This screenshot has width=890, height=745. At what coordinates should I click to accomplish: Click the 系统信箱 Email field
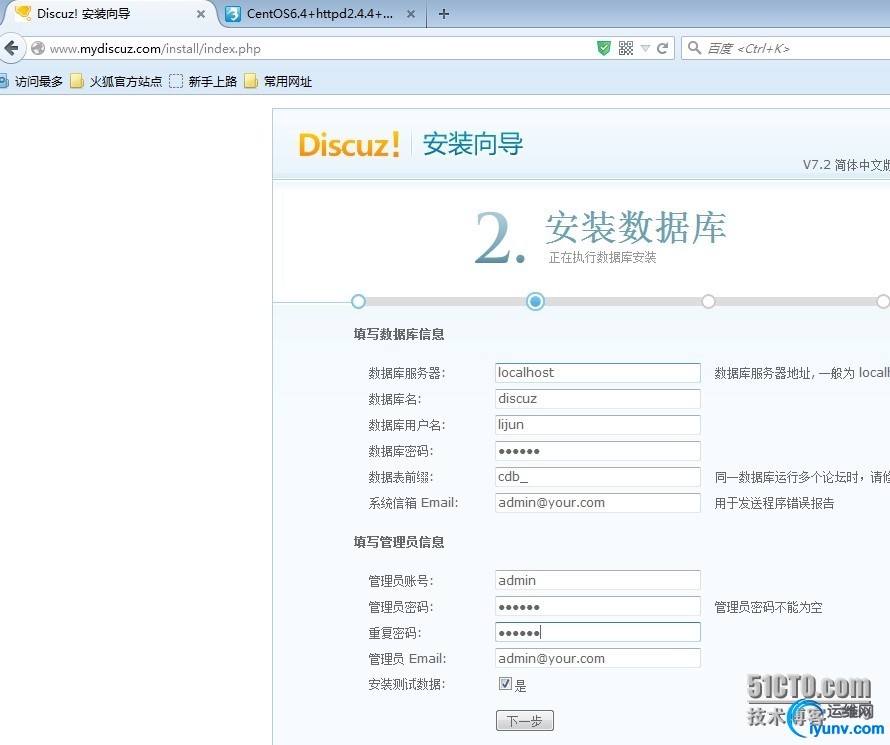click(598, 503)
